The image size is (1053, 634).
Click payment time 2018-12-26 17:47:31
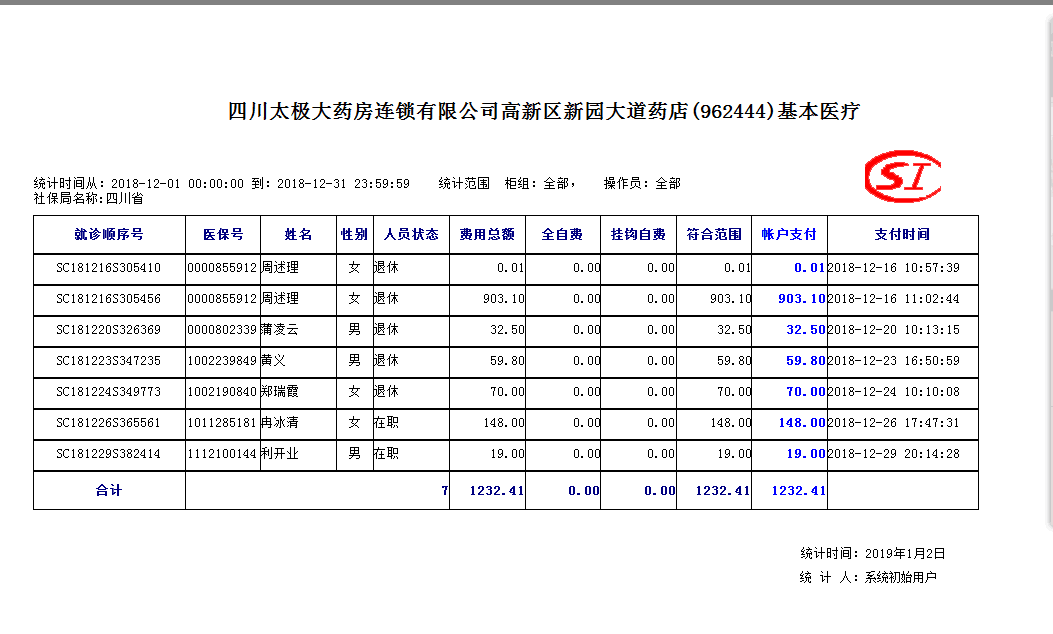[x=894, y=422]
